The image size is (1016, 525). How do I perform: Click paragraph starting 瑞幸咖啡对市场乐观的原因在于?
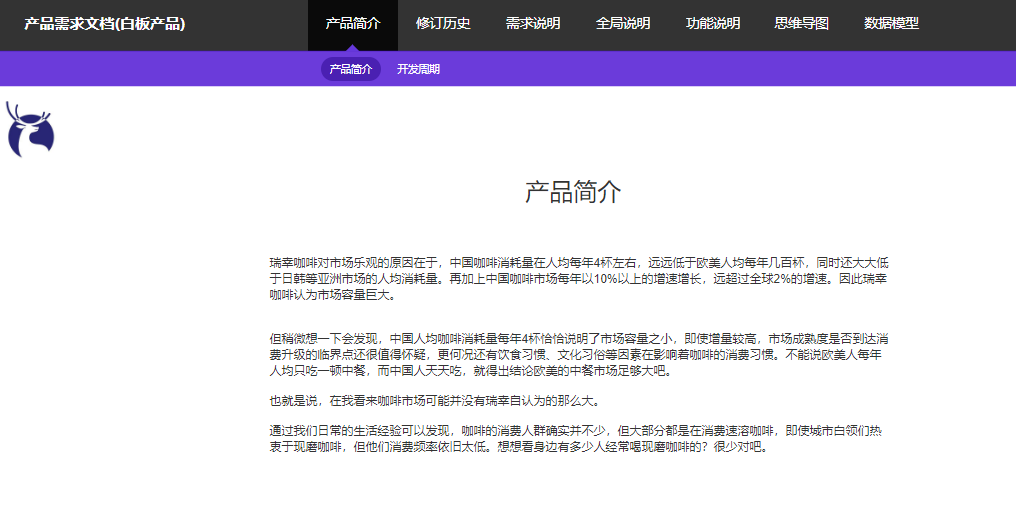pyautogui.click(x=579, y=279)
